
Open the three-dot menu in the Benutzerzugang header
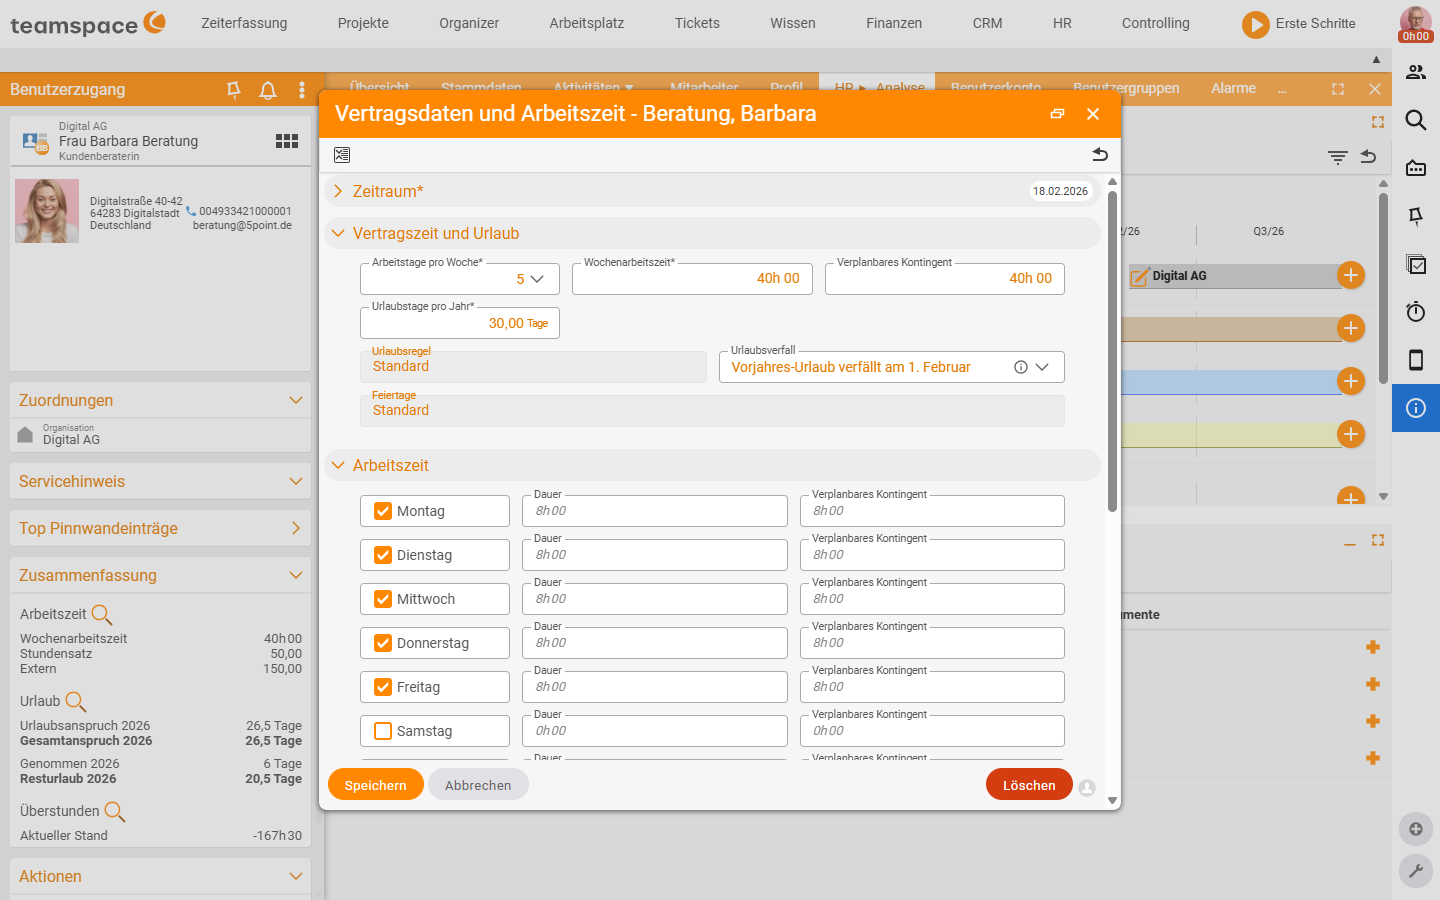click(x=302, y=90)
